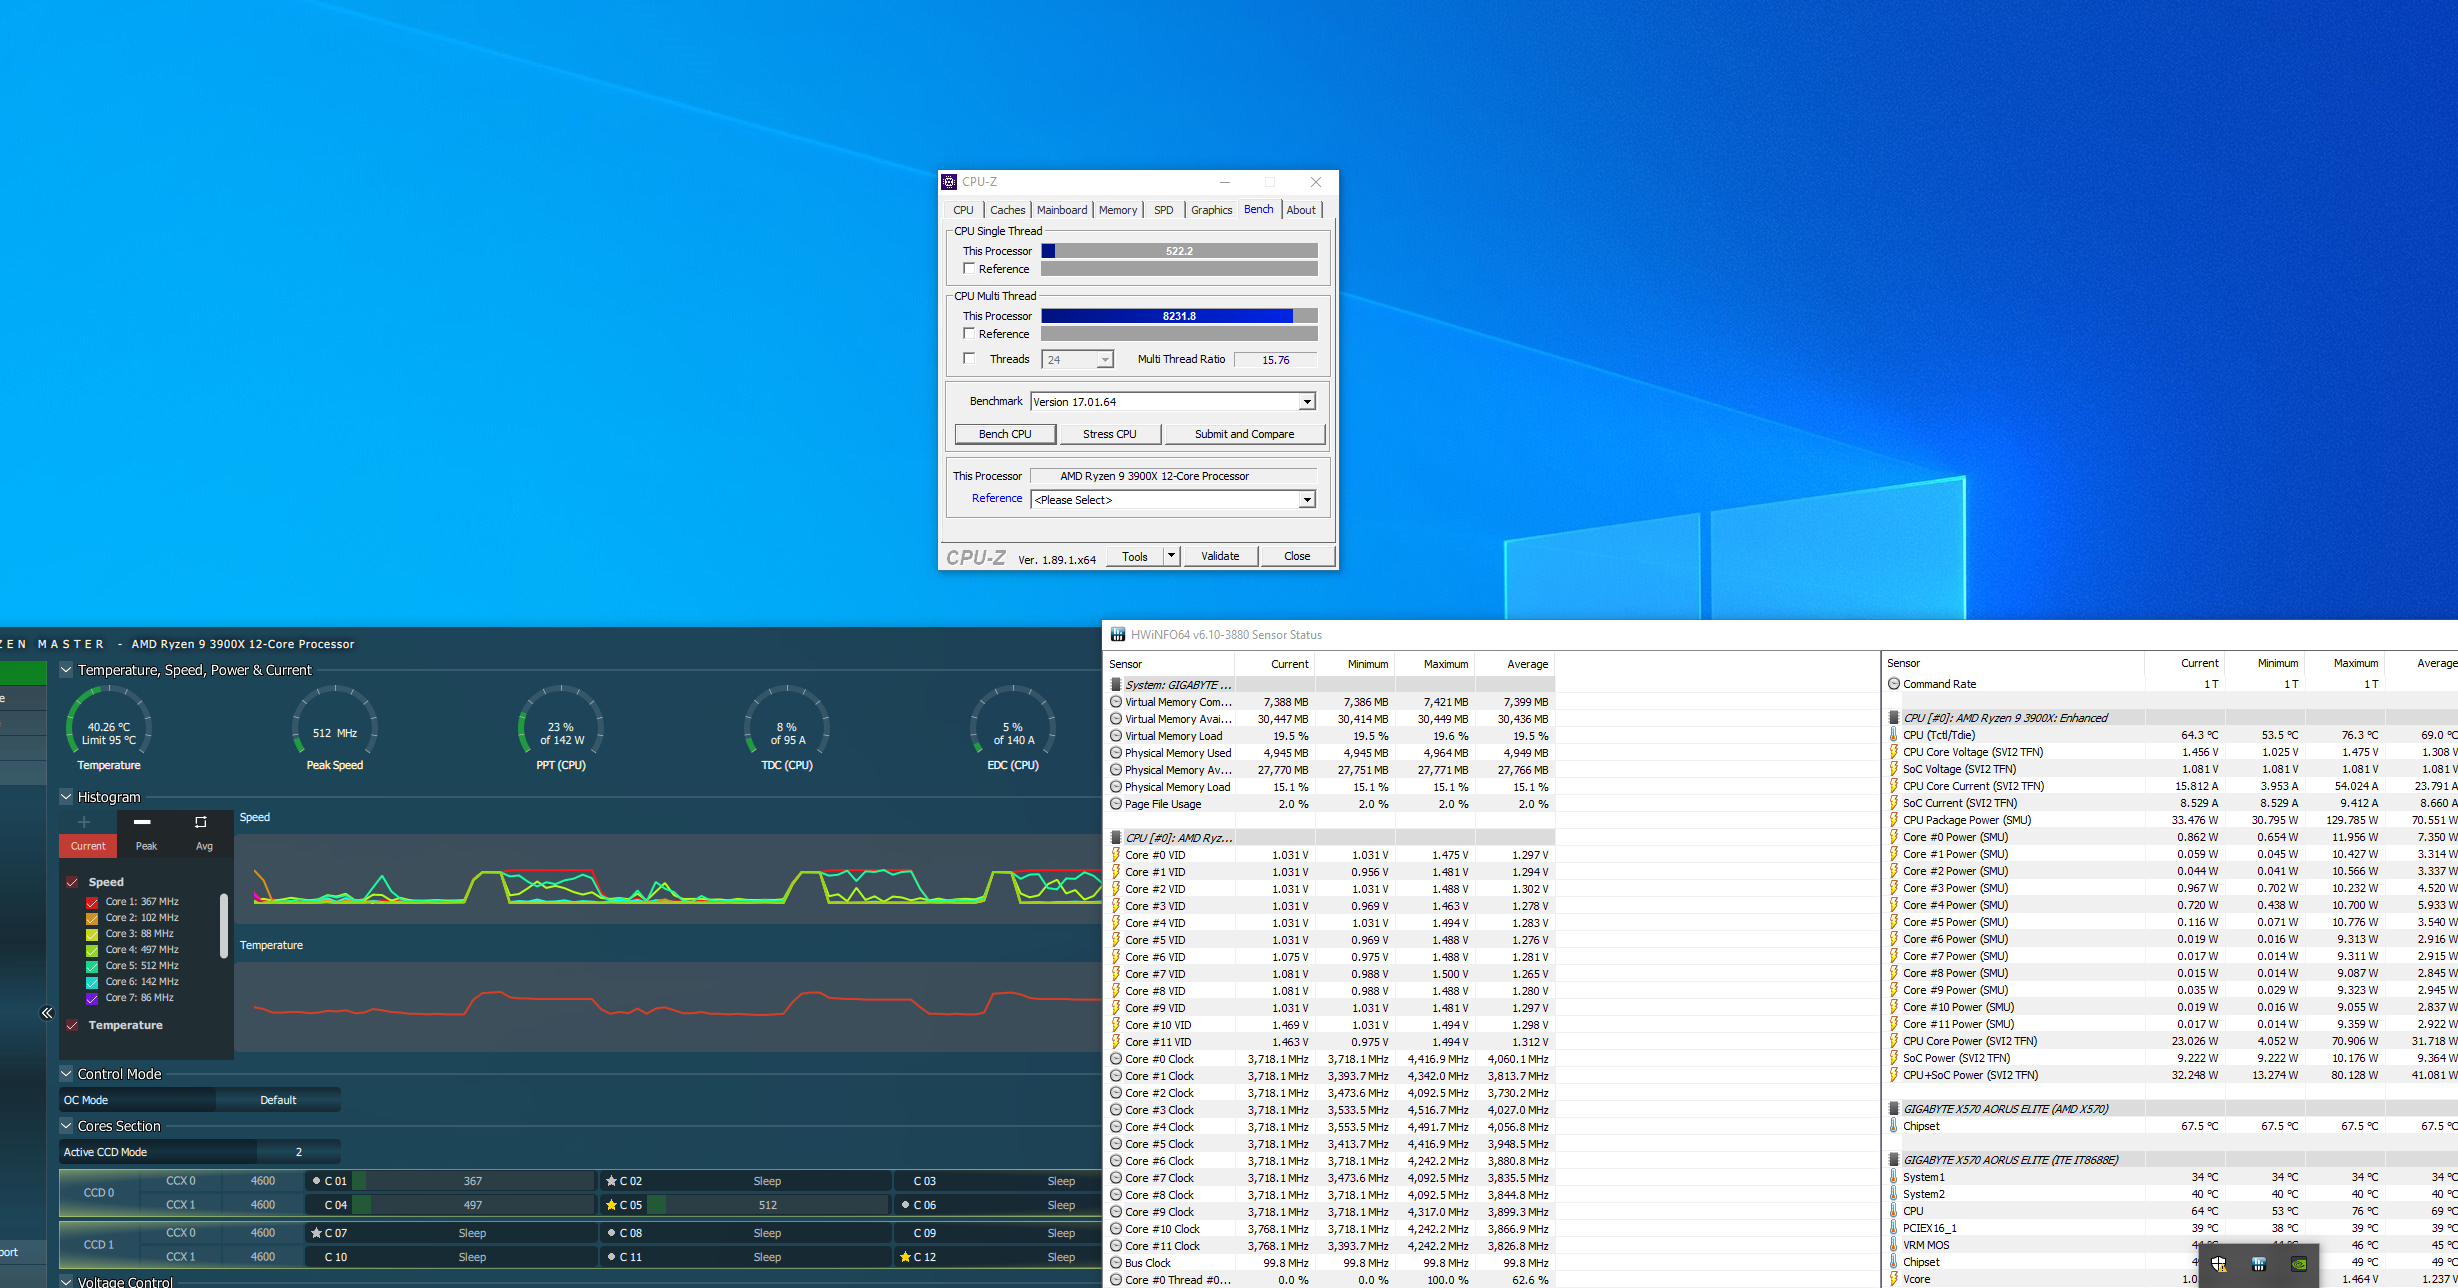
Task: Click the dot marker on core C 08
Action: 611,1233
